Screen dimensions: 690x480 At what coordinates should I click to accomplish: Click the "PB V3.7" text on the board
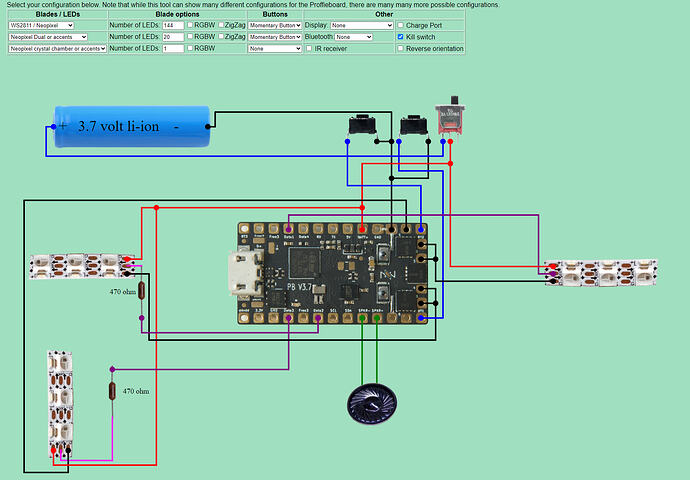299,287
